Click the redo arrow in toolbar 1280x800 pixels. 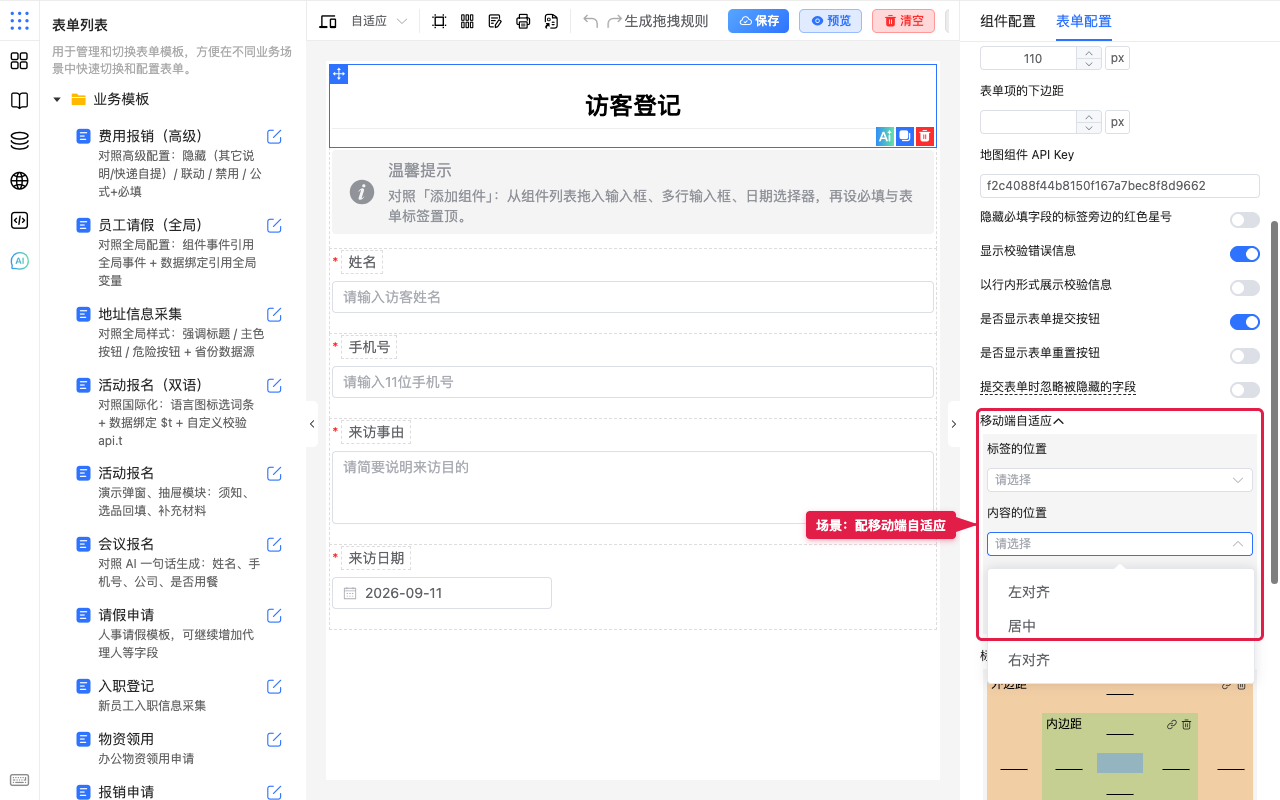coord(615,21)
